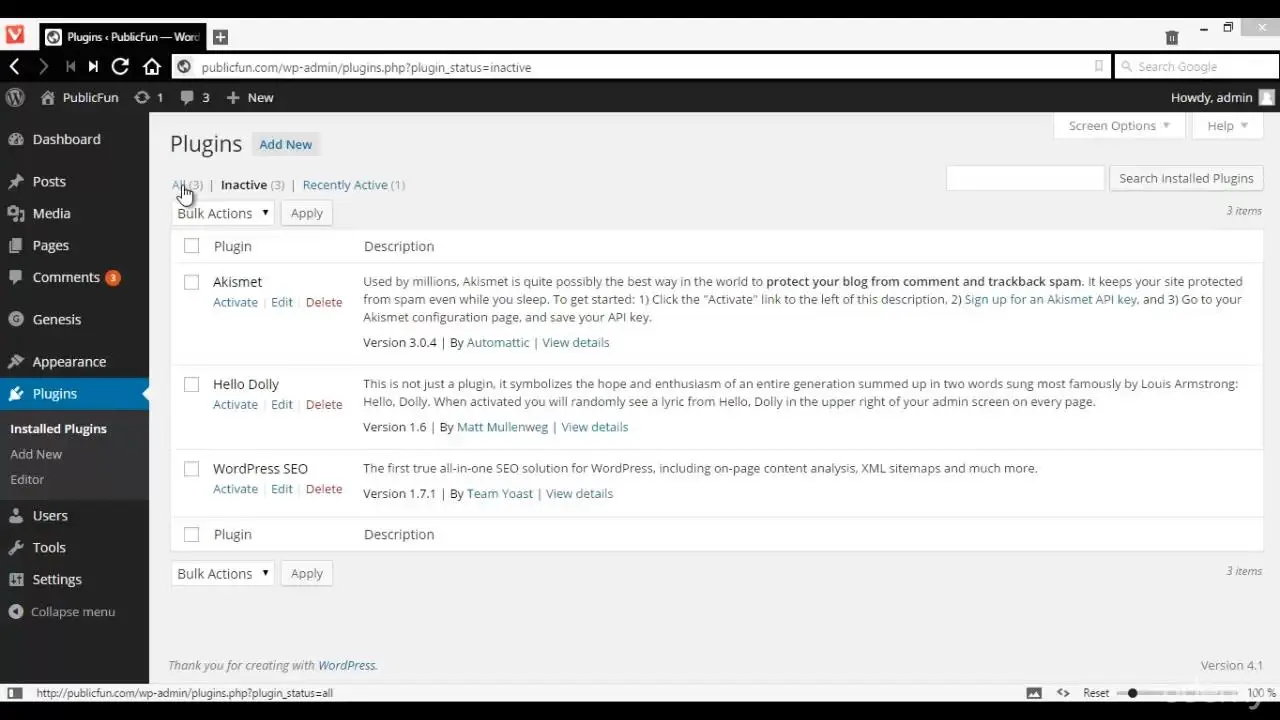Expand the Help panel

pyautogui.click(x=1227, y=125)
